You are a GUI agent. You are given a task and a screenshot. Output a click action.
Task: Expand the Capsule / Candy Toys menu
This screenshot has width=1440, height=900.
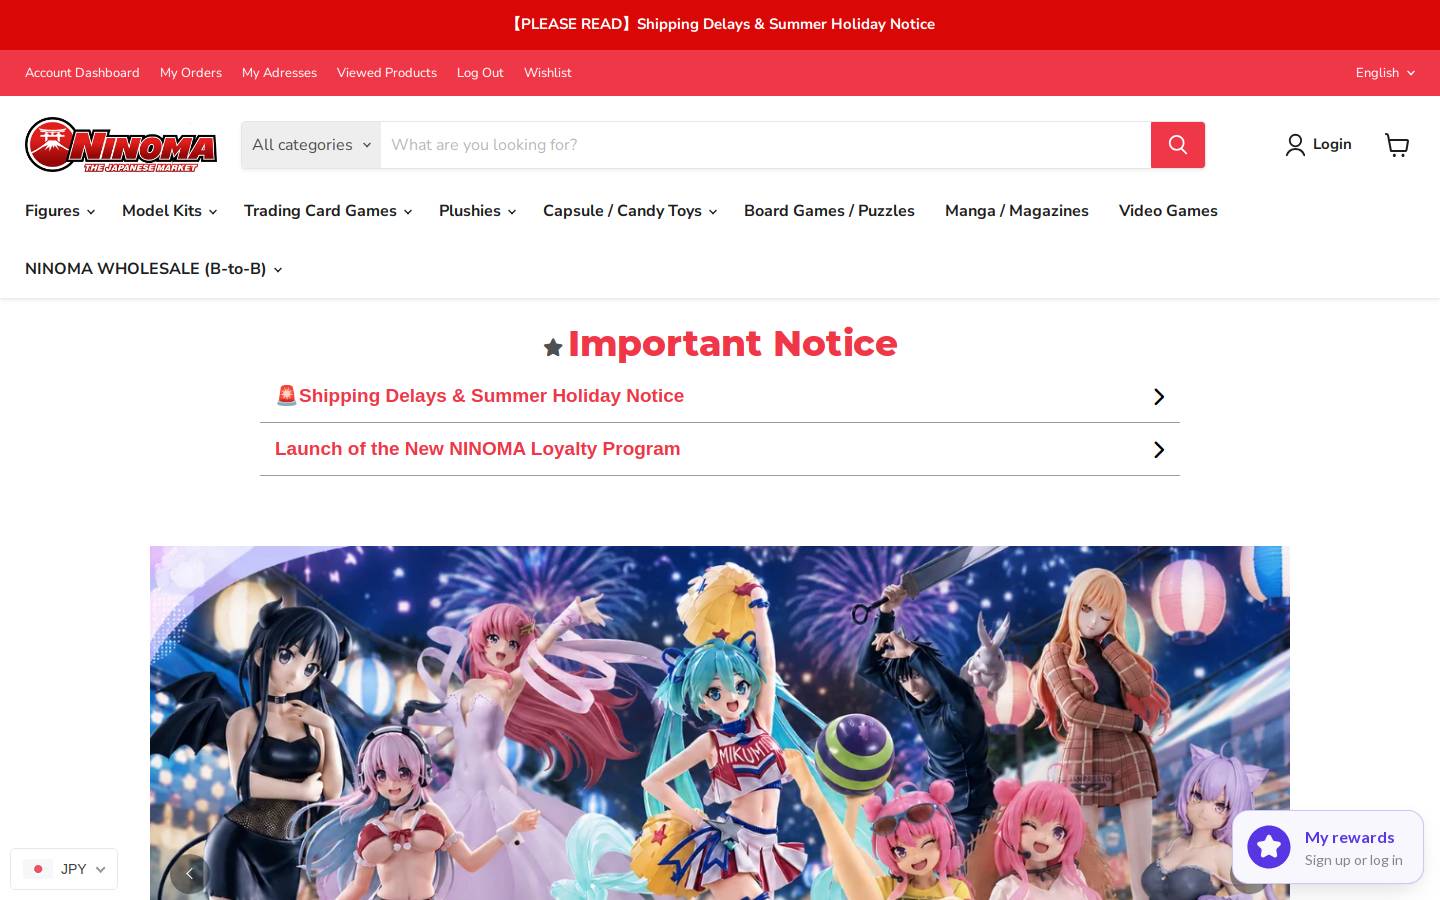pyautogui.click(x=630, y=211)
